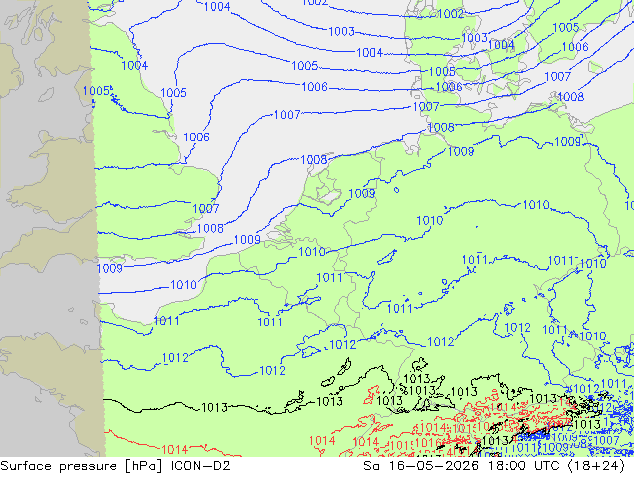The height and width of the screenshot is (490, 634).
Task: Click the "(18+24)" forecast offset text
Action: click(596, 466)
